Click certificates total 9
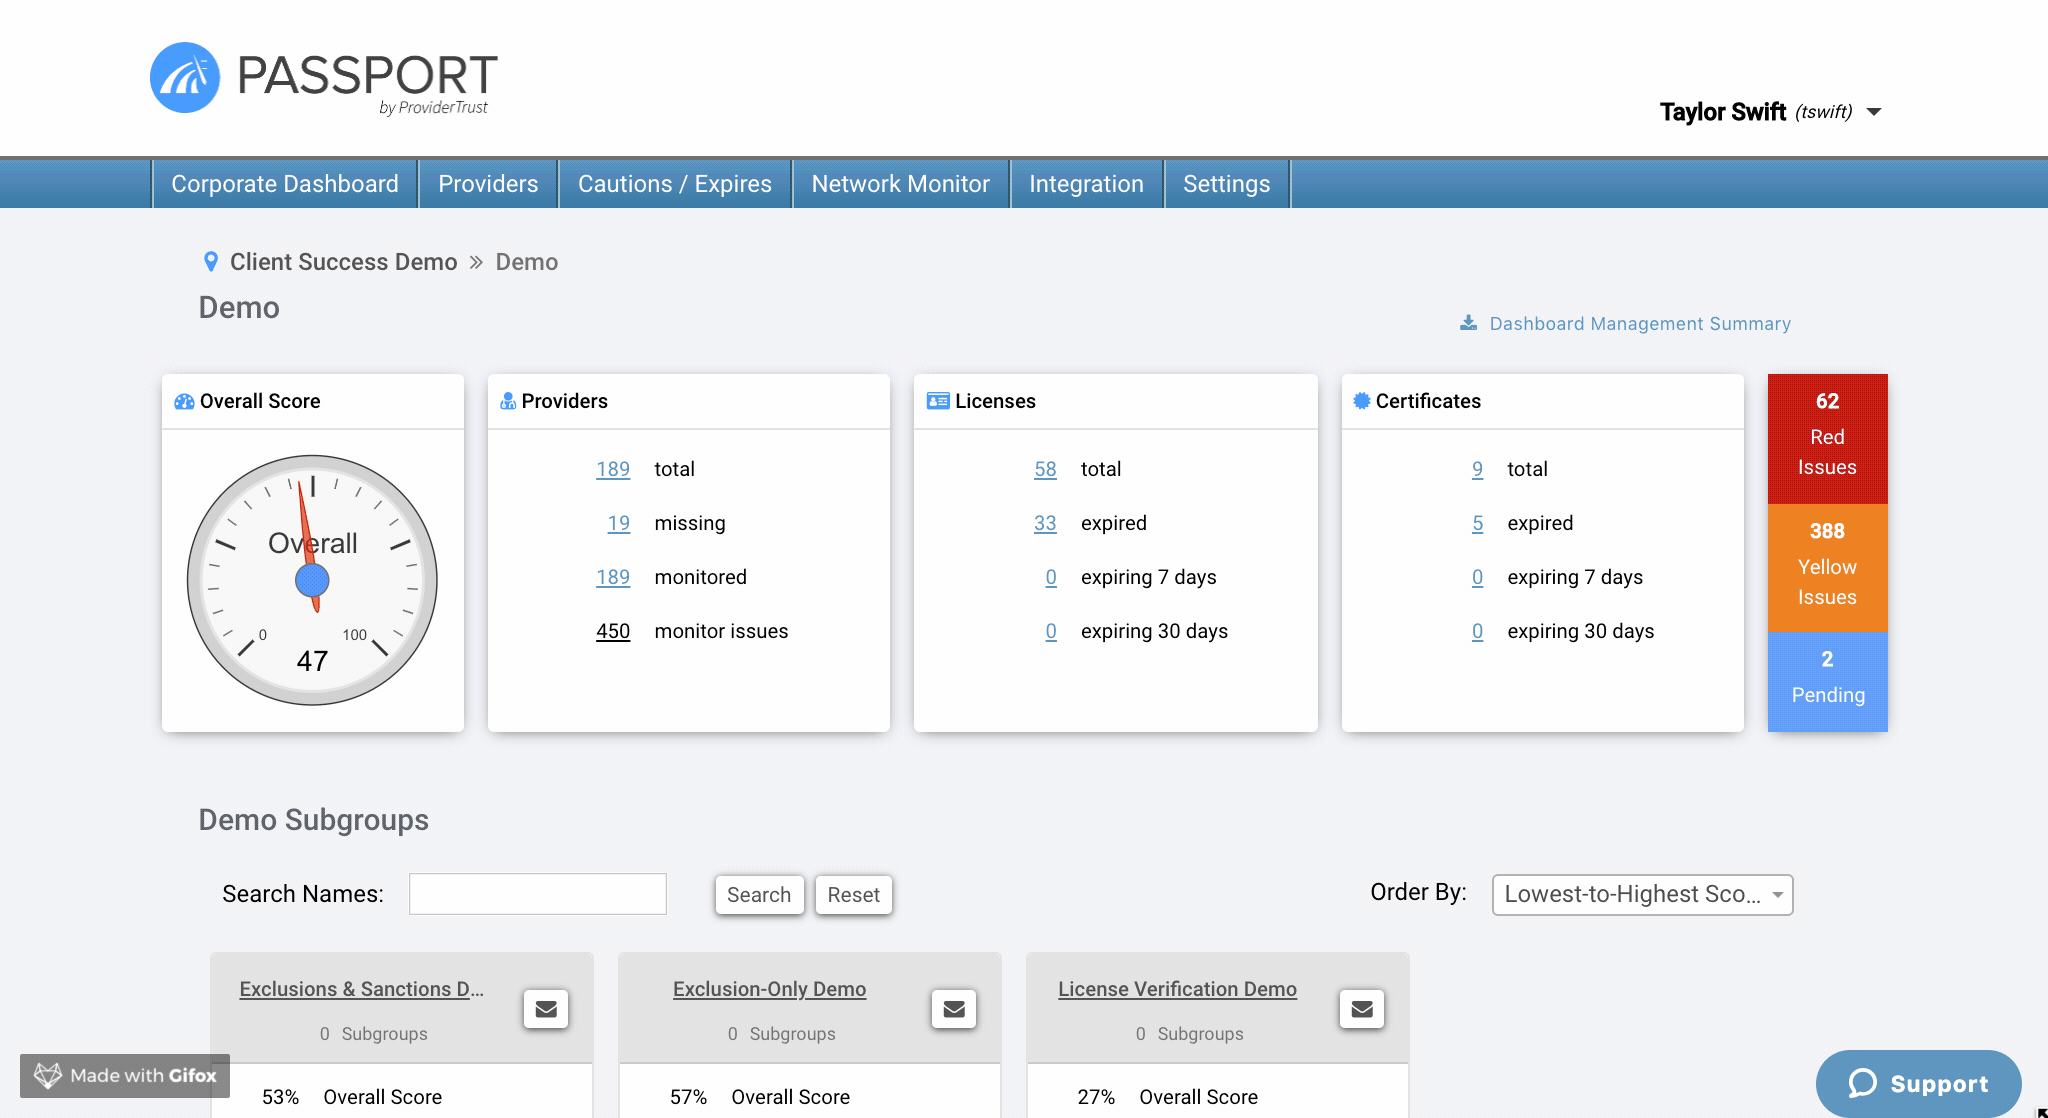 point(1478,469)
